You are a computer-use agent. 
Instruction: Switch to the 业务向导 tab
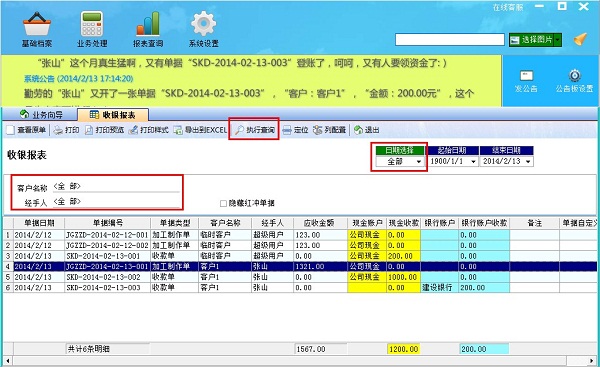click(x=41, y=114)
